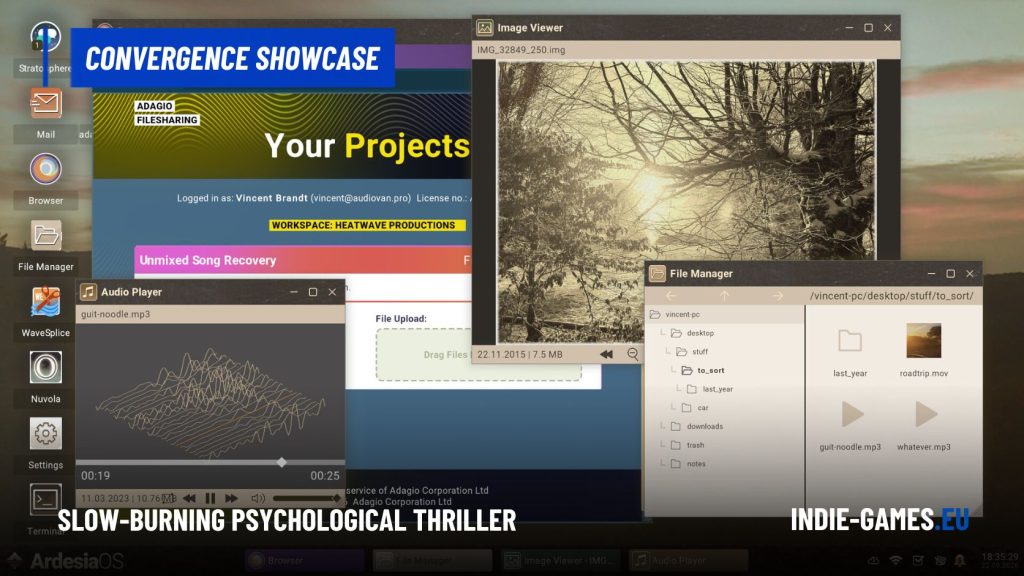Click Vincent Brandt logged-in user name
The image size is (1024, 576).
point(272,198)
